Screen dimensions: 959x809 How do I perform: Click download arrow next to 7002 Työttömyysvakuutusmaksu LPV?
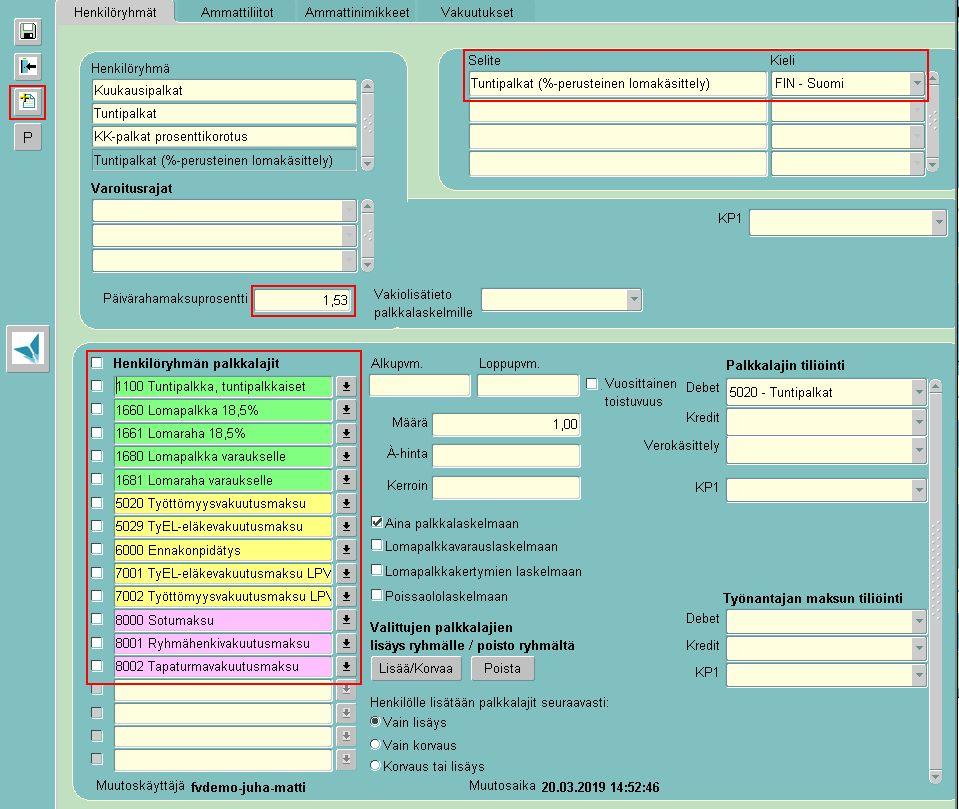pos(346,596)
